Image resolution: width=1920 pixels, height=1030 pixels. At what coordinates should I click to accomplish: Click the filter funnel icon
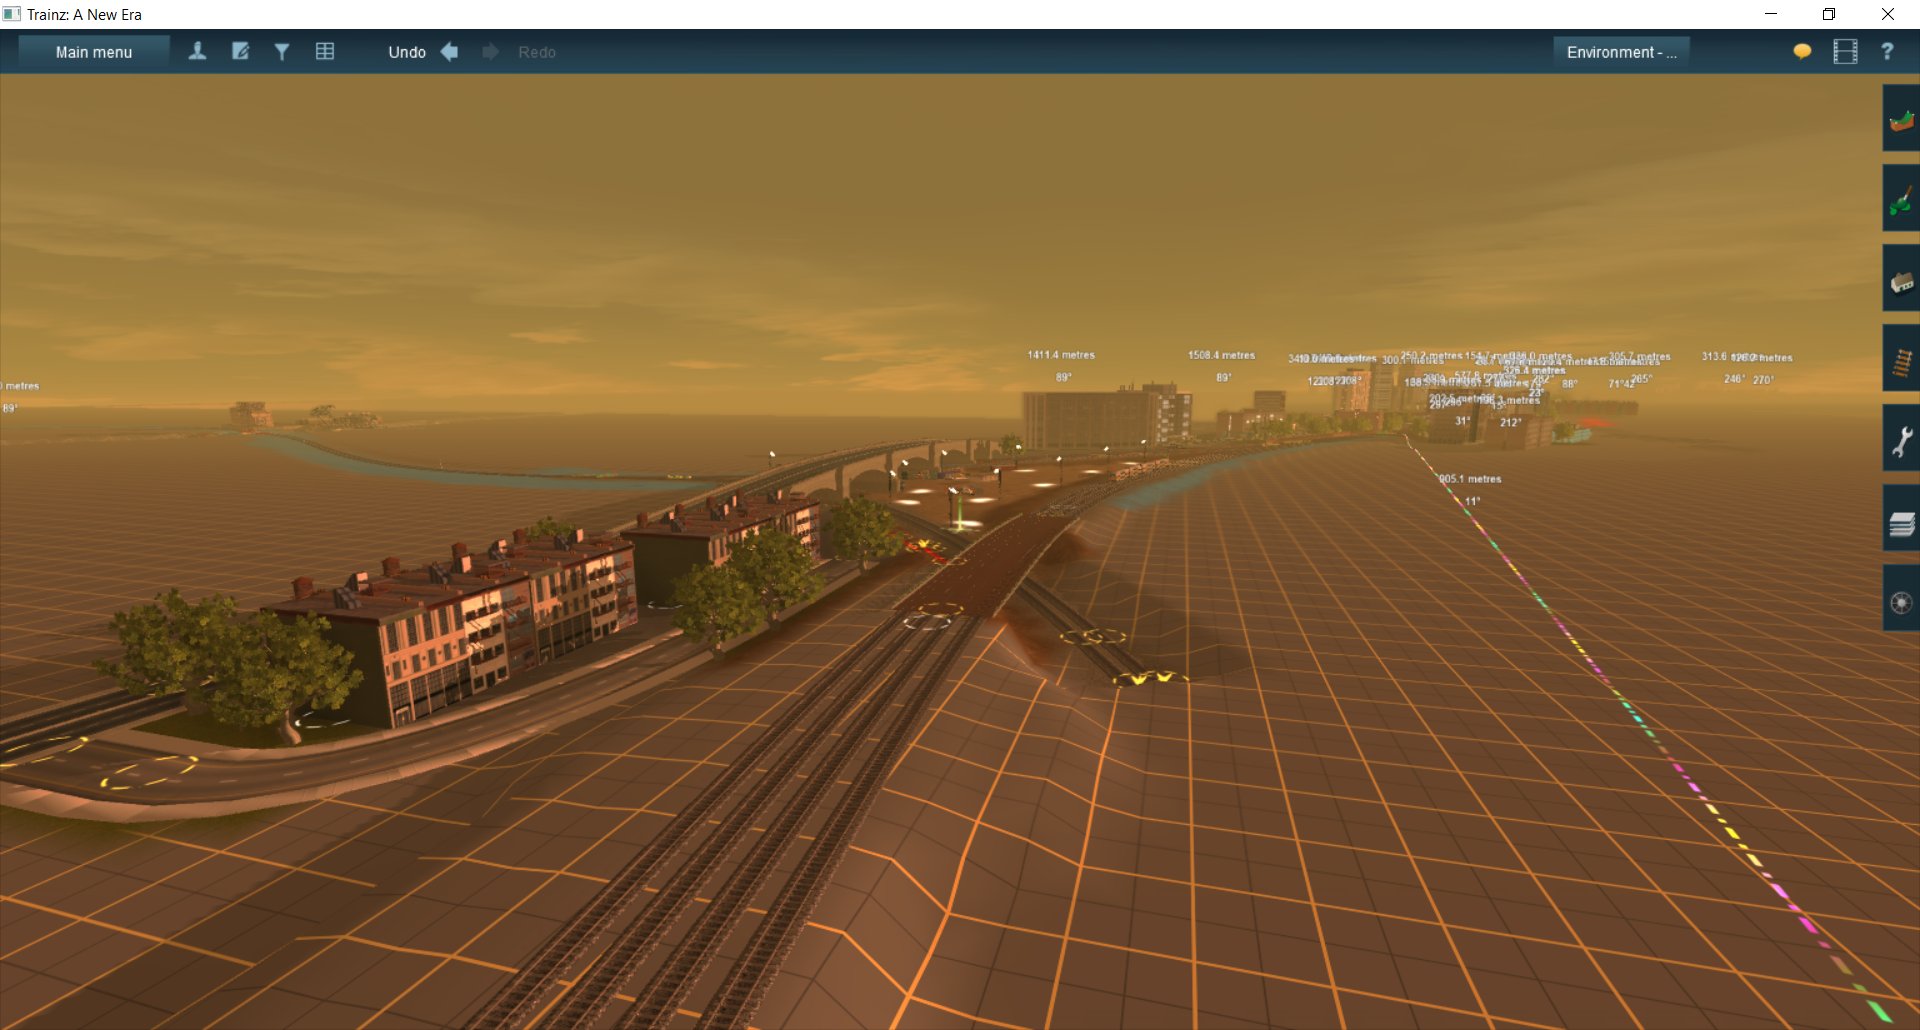tap(282, 51)
